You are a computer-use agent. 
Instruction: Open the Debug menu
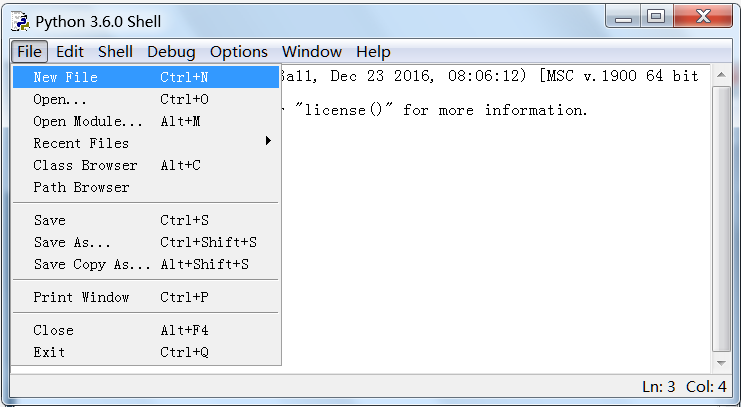171,52
